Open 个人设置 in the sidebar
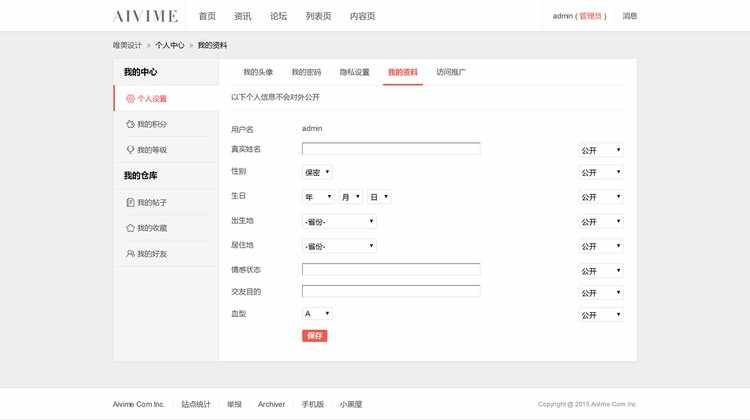This screenshot has width=750, height=420. tap(166, 99)
